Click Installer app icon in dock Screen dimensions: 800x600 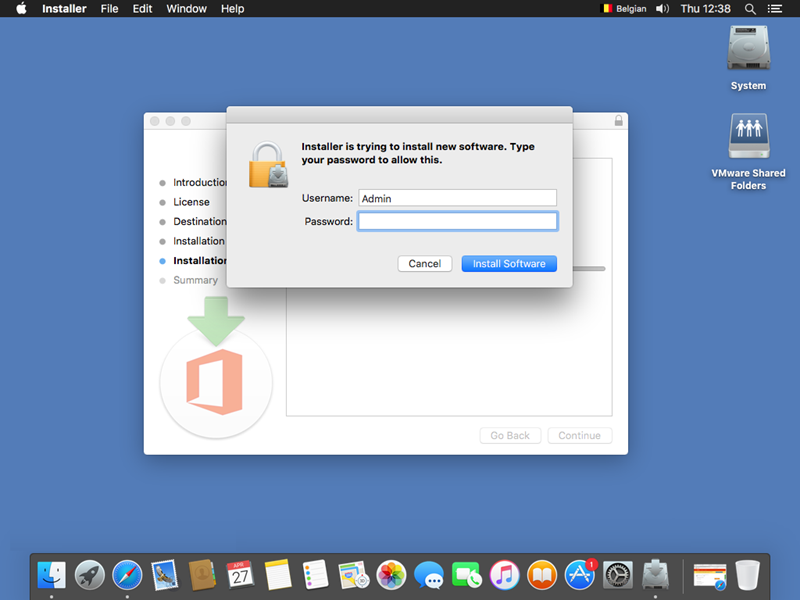[655, 574]
